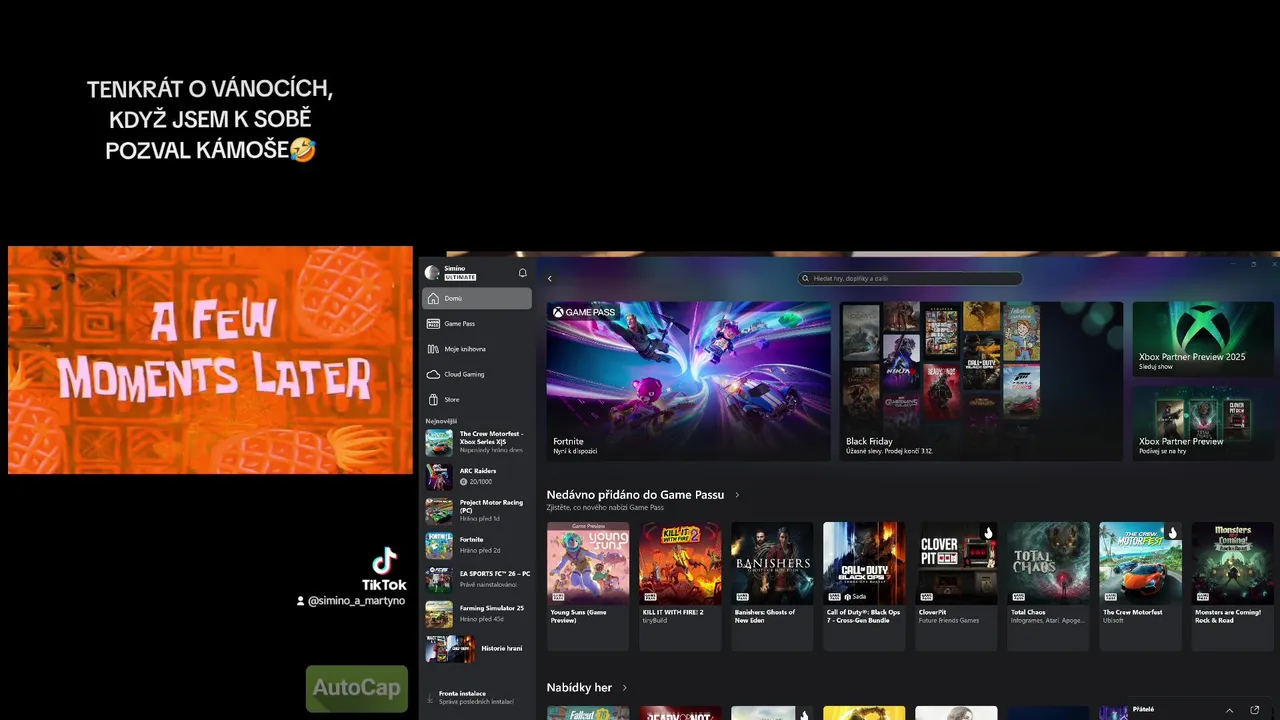
Task: Click the Simino profile avatar
Action: (432, 273)
